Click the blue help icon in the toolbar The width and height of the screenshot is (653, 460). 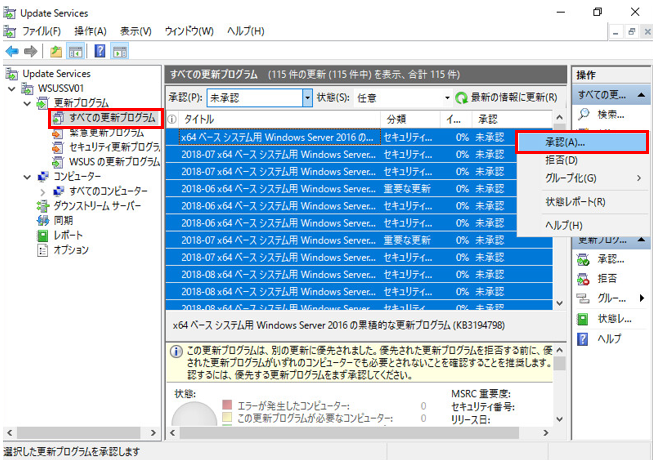[x=101, y=51]
